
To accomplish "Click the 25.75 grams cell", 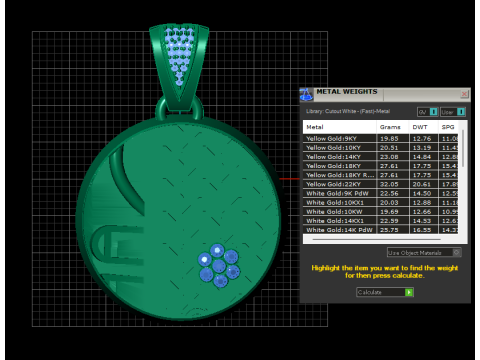I will tap(393, 230).
